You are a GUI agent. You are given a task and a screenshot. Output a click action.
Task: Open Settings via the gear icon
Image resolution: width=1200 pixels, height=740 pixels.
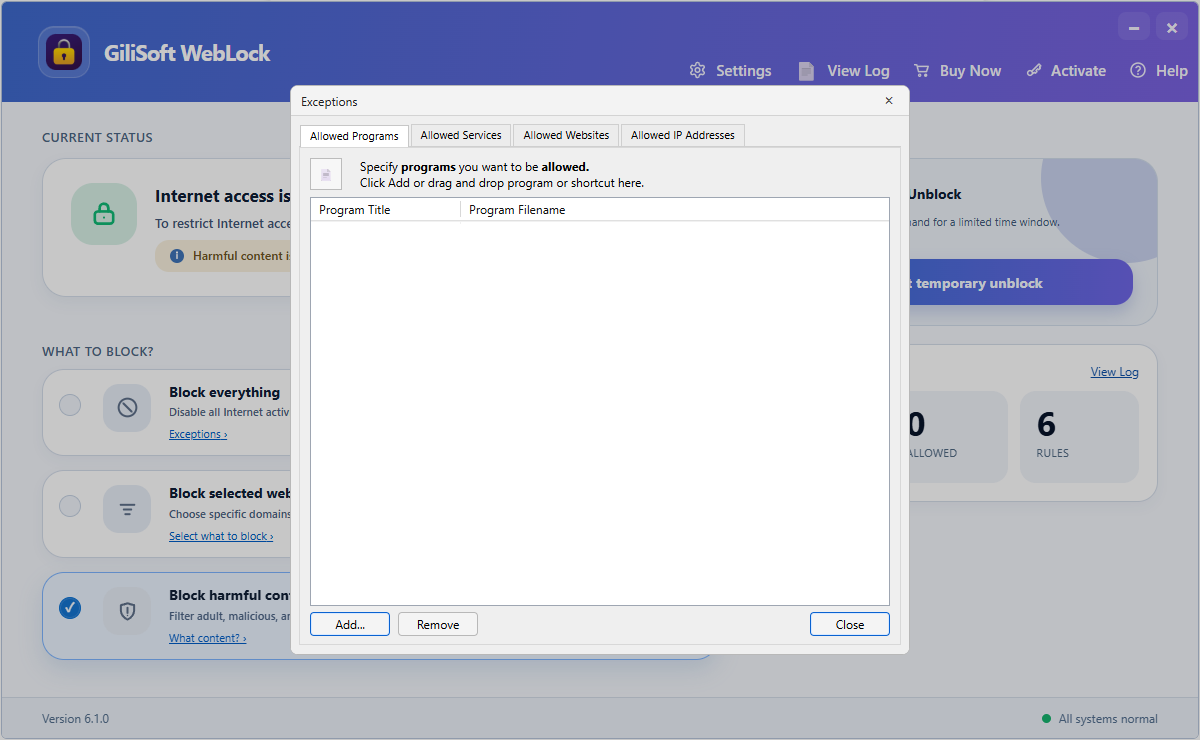pyautogui.click(x=697, y=70)
